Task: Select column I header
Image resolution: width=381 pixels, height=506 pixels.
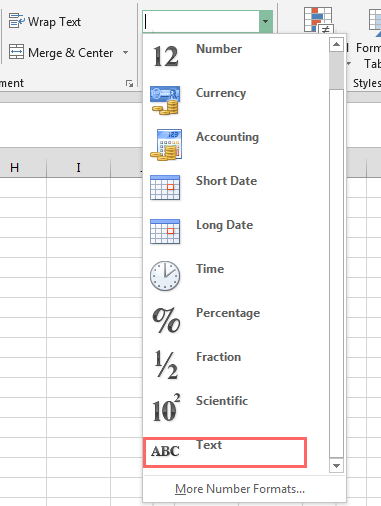Action: (78, 167)
